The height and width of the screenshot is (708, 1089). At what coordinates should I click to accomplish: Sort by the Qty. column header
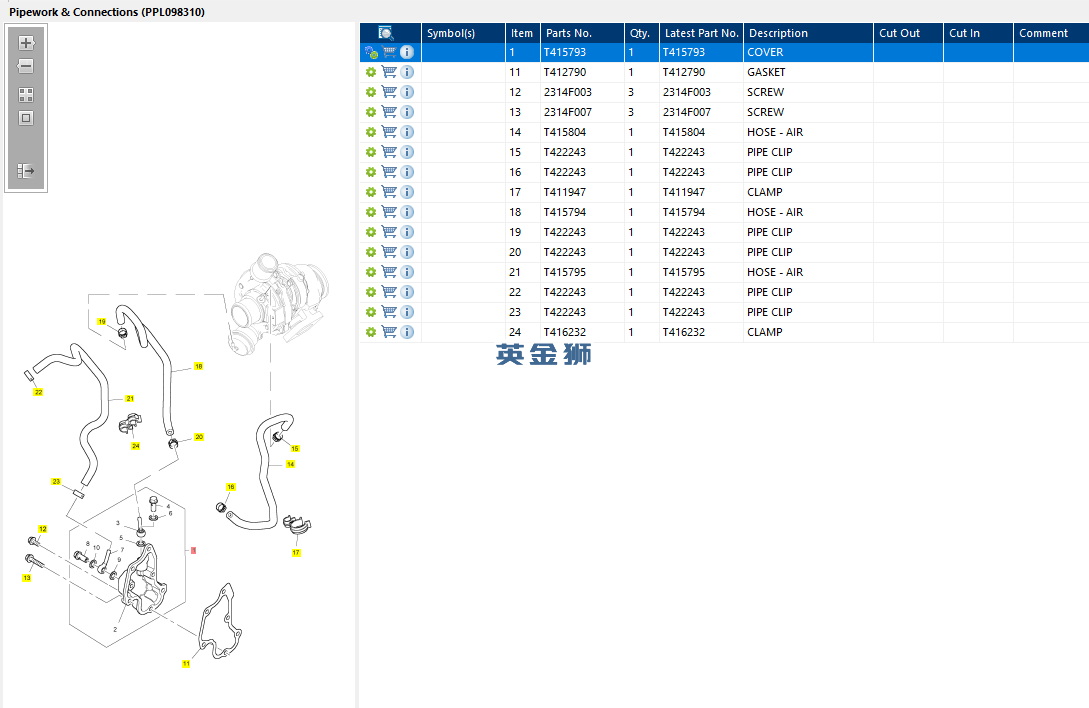click(642, 33)
